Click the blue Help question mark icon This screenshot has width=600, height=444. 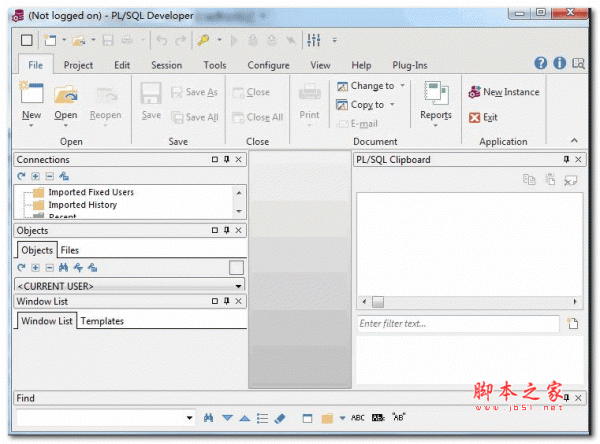coord(541,63)
